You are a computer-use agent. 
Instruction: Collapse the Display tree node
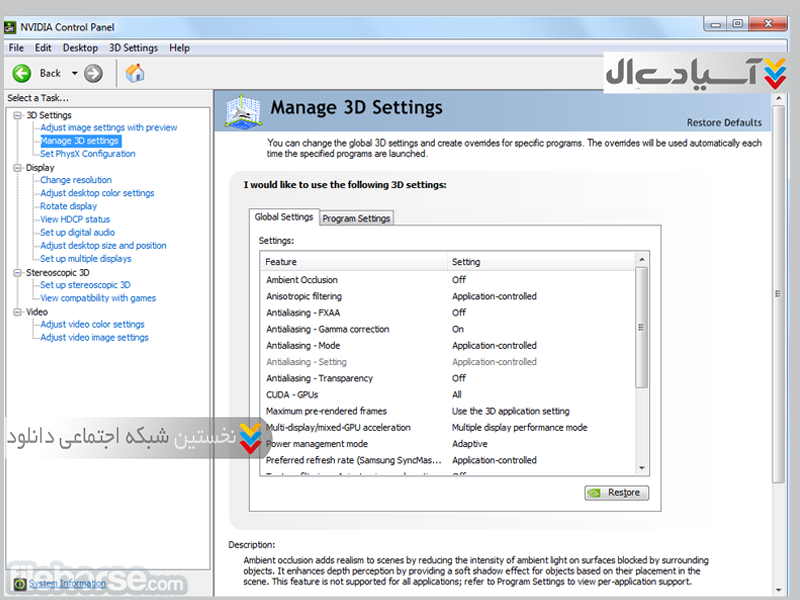(17, 168)
